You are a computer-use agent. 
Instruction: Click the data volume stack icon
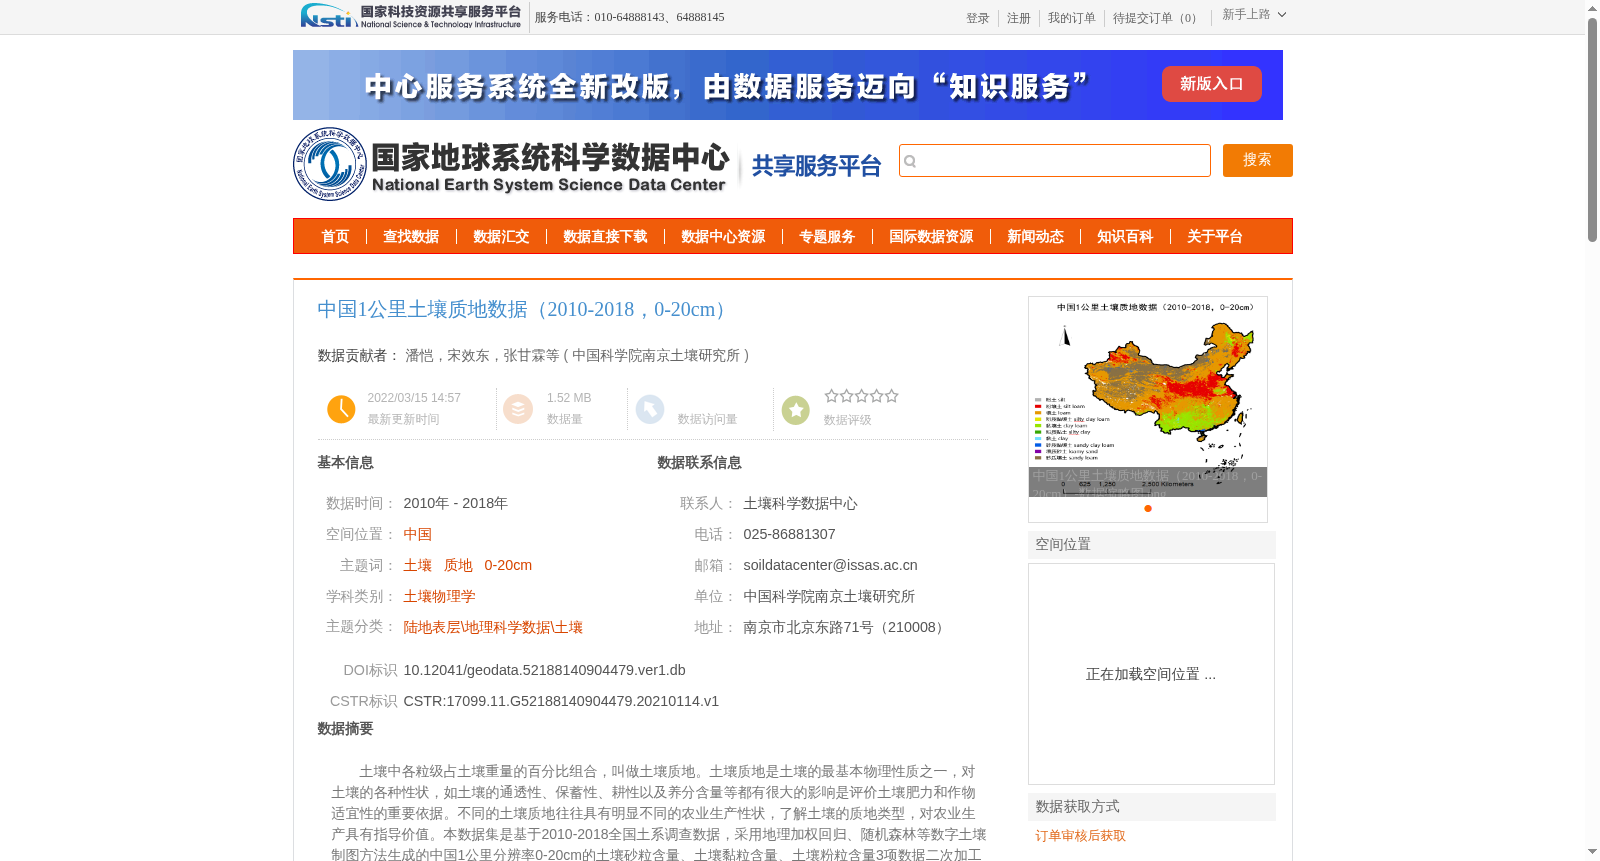tap(518, 409)
